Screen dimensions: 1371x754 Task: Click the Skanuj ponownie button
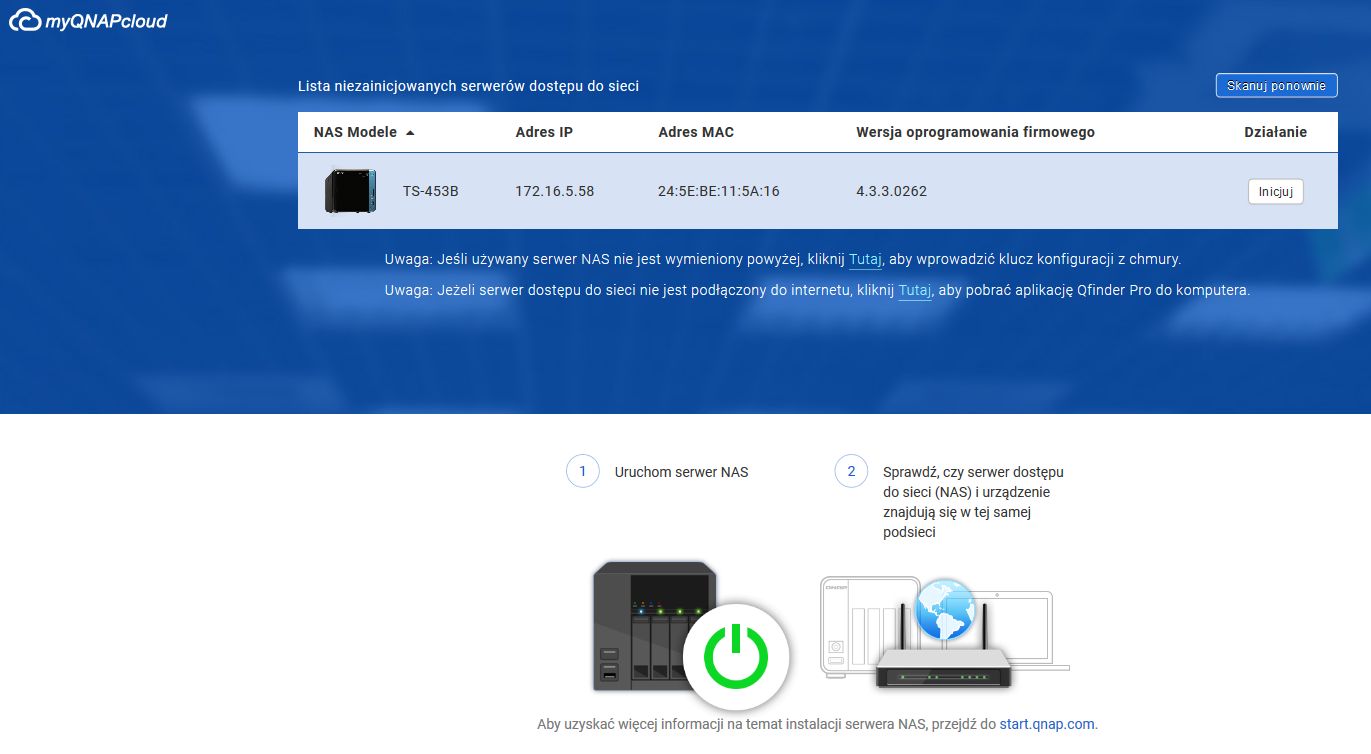pos(1277,86)
